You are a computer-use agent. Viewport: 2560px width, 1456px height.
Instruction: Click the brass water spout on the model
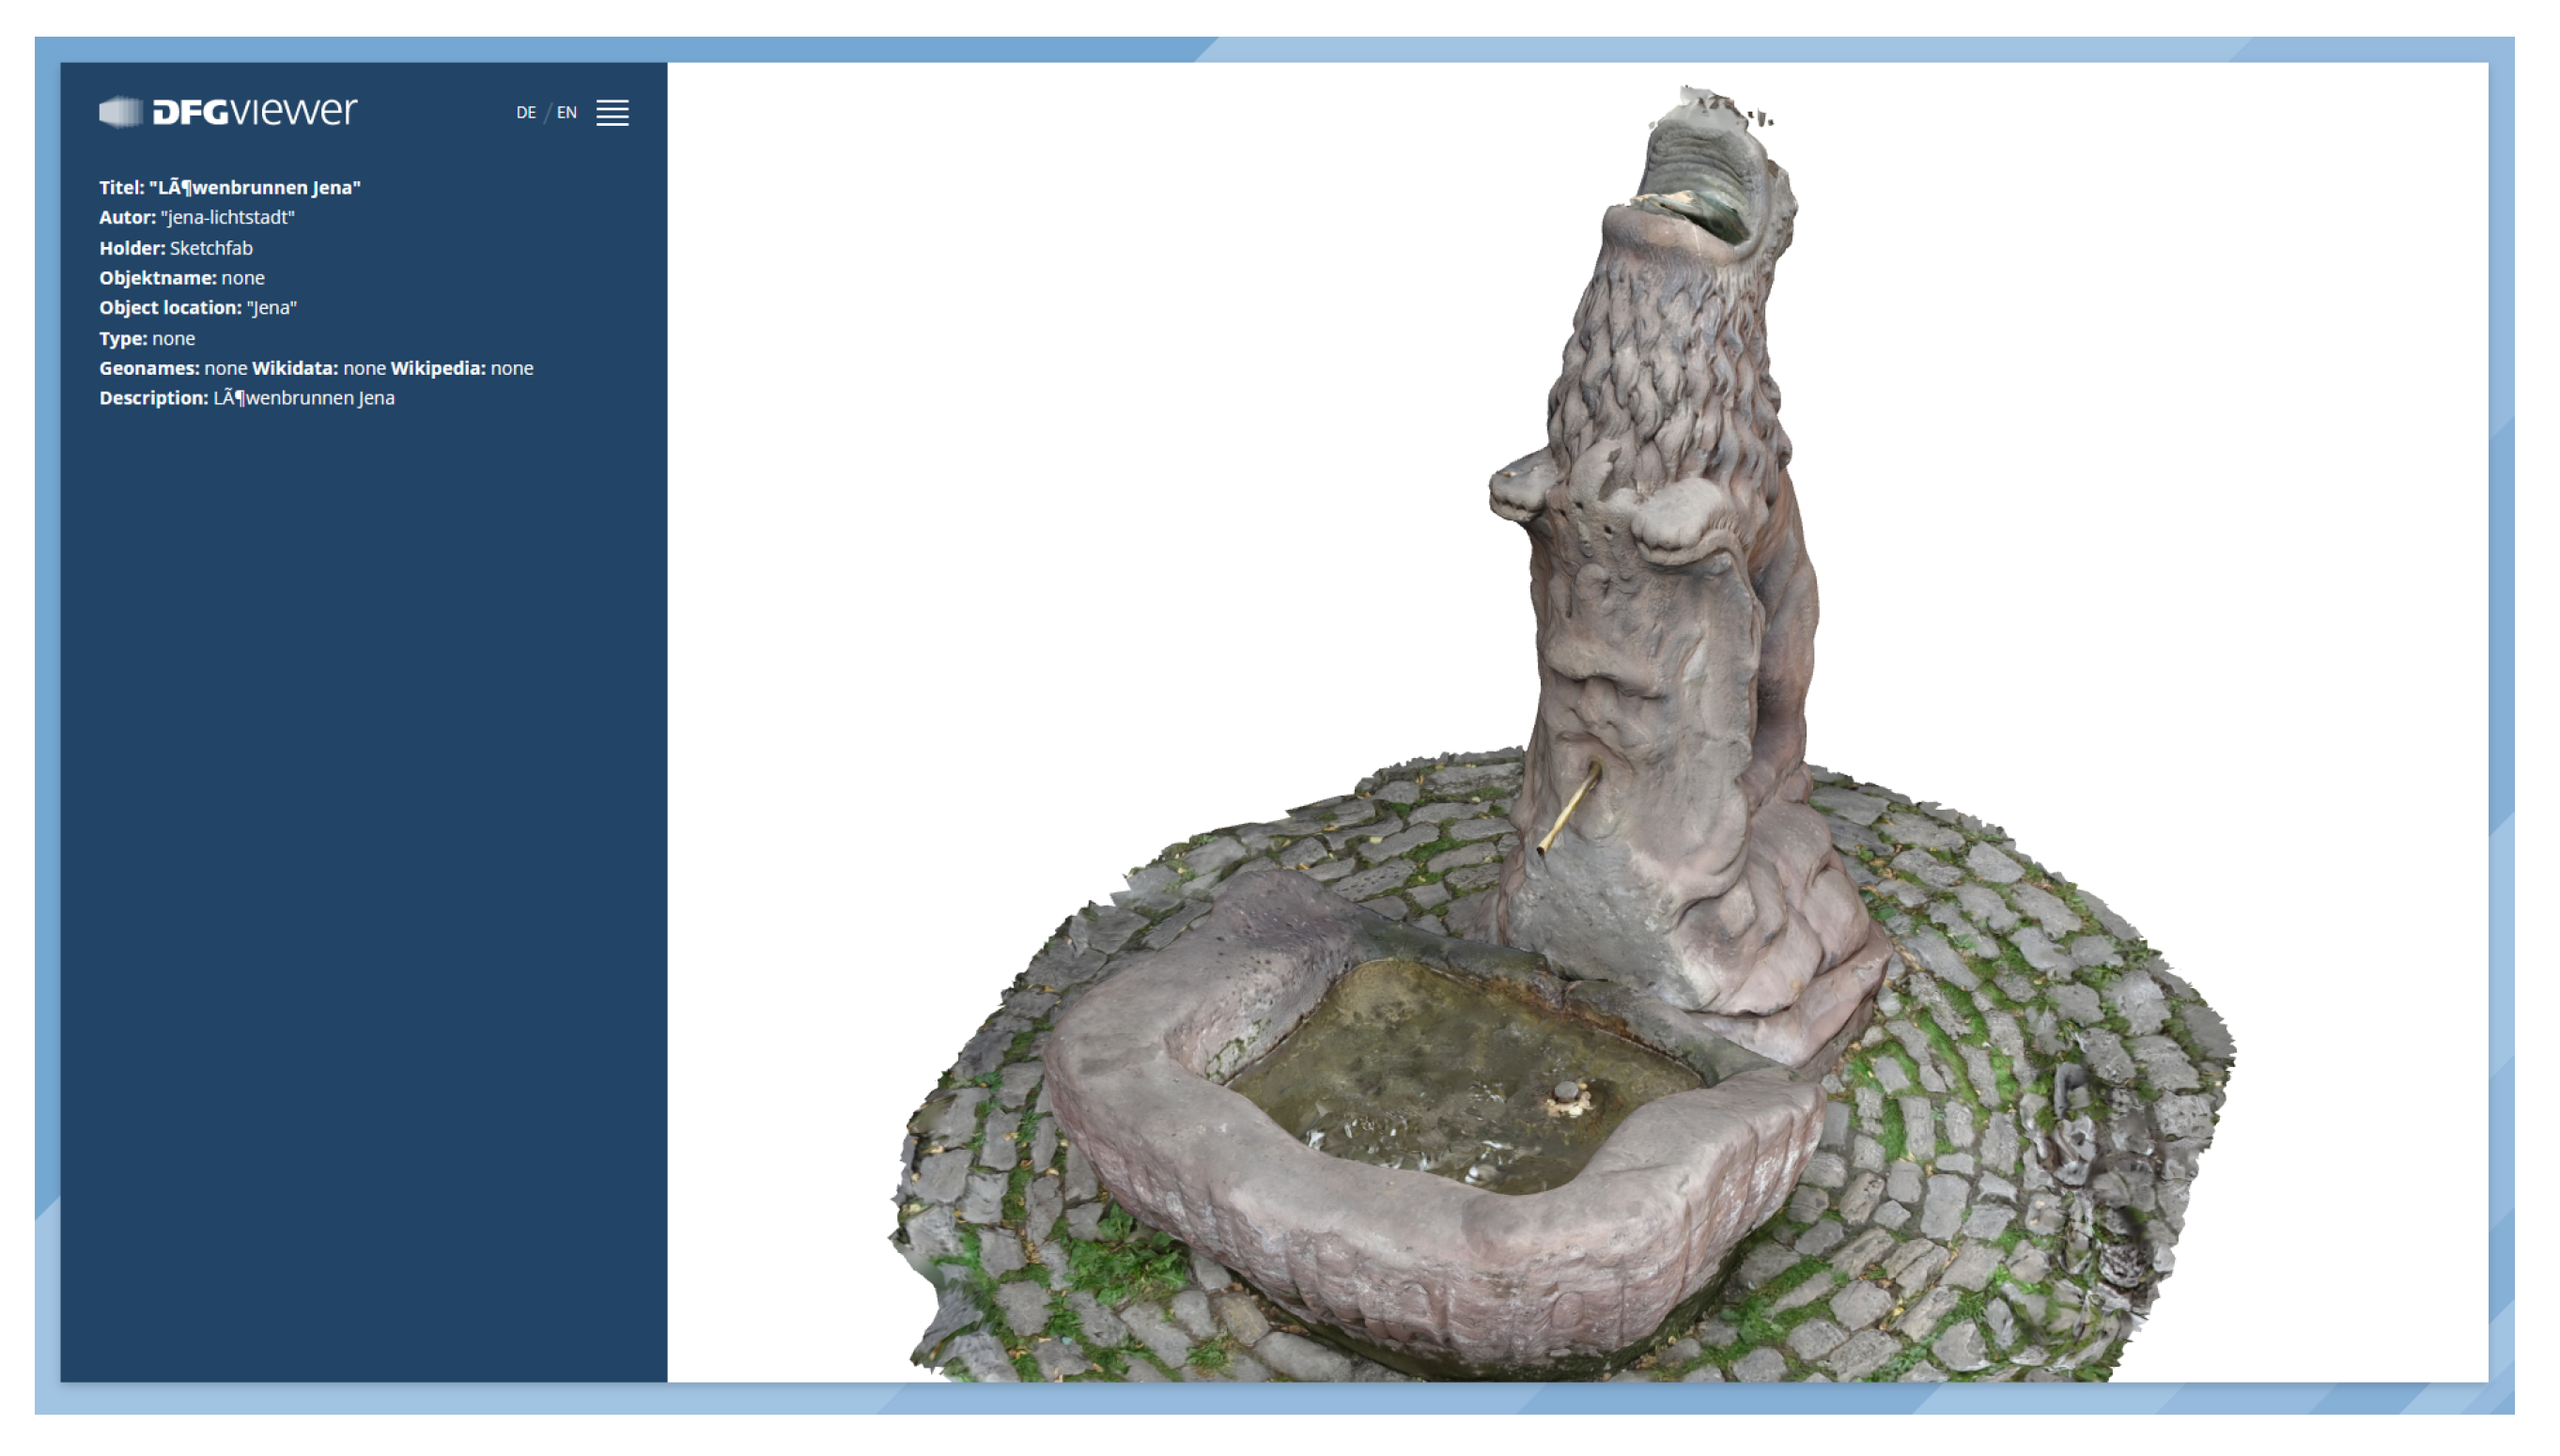click(1568, 808)
